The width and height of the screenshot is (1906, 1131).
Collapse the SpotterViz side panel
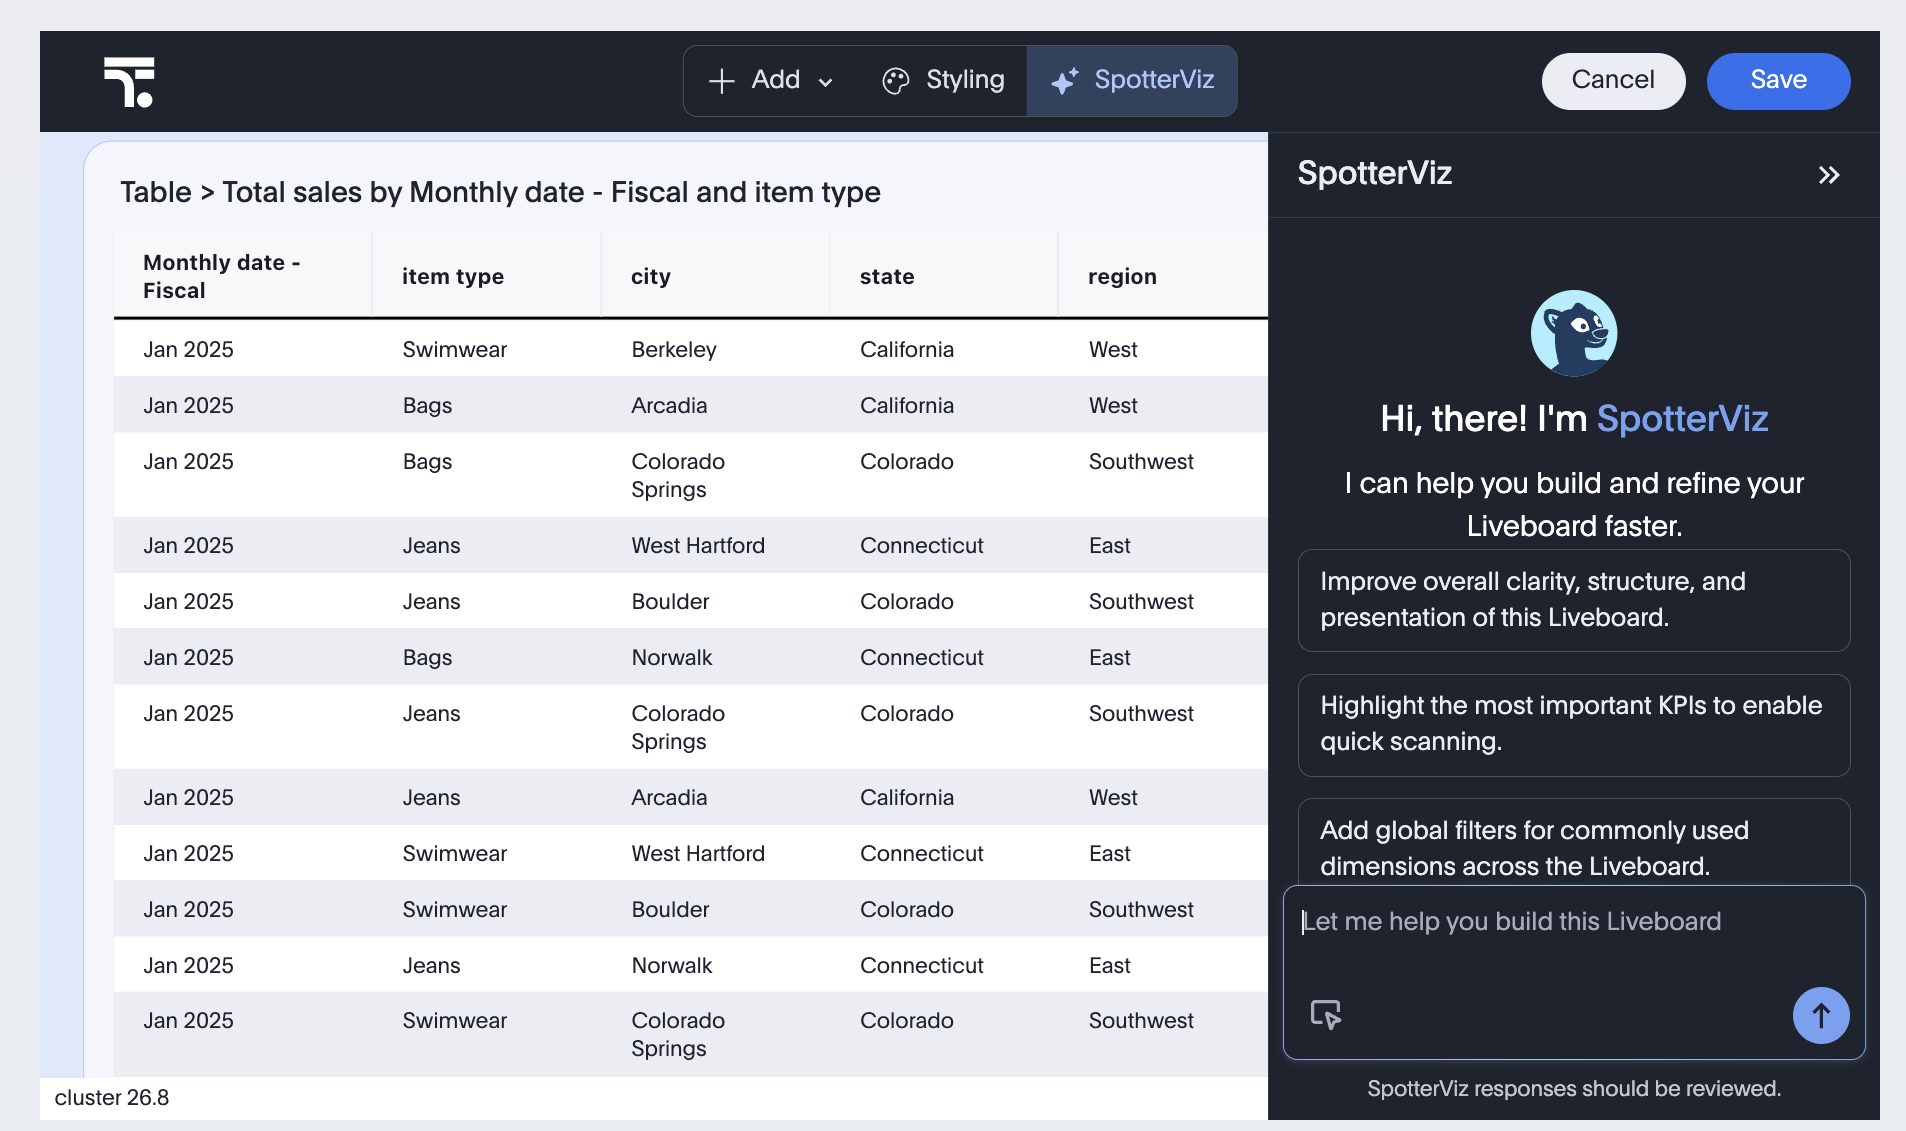tap(1828, 175)
